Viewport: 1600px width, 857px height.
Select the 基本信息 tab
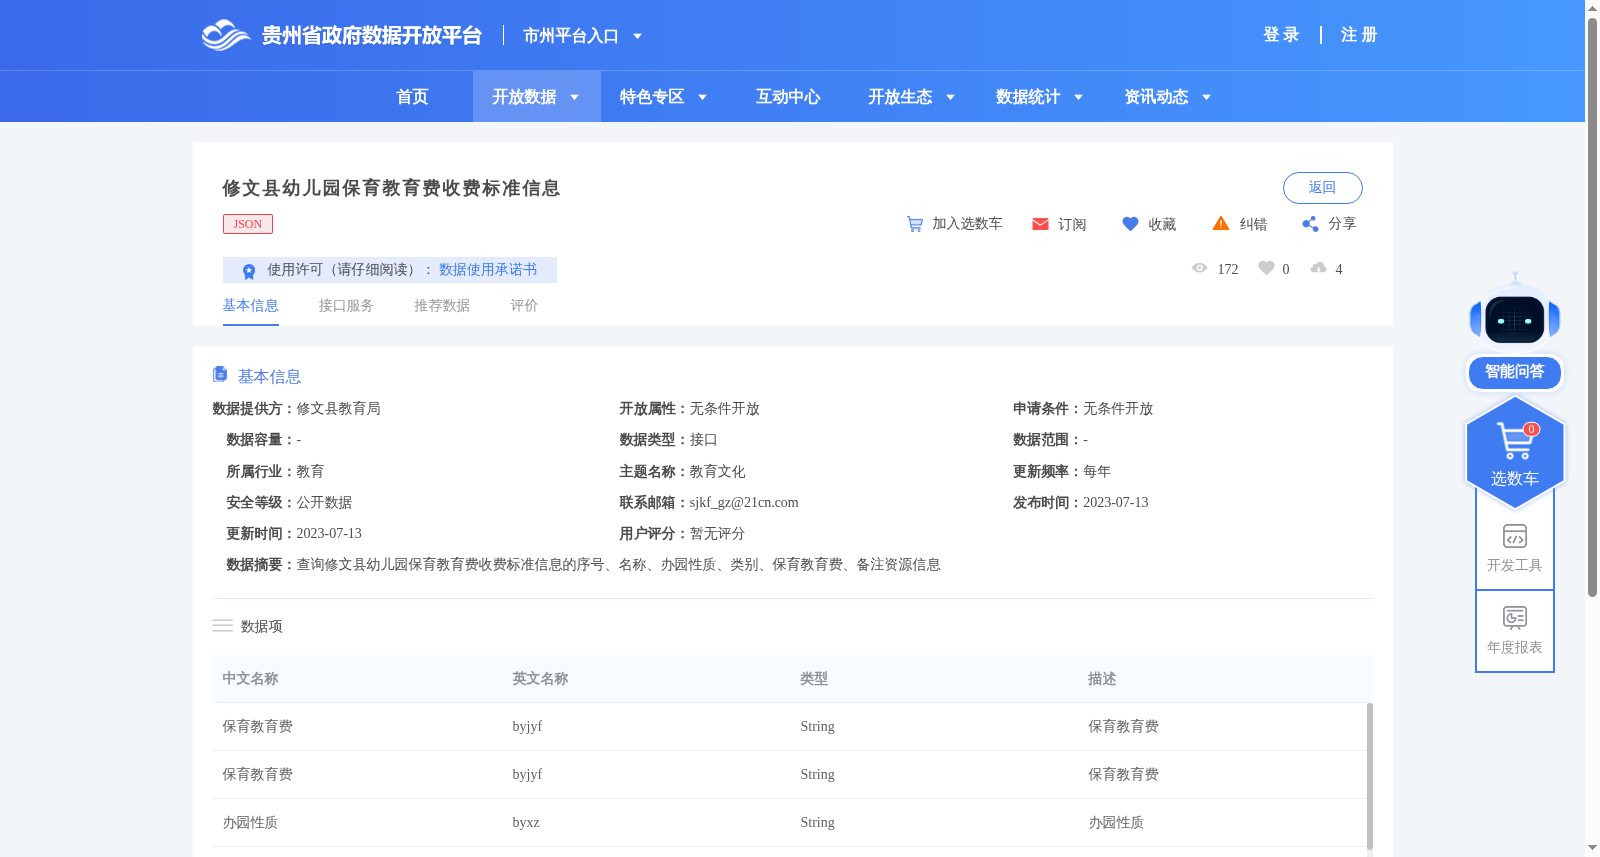pos(250,306)
